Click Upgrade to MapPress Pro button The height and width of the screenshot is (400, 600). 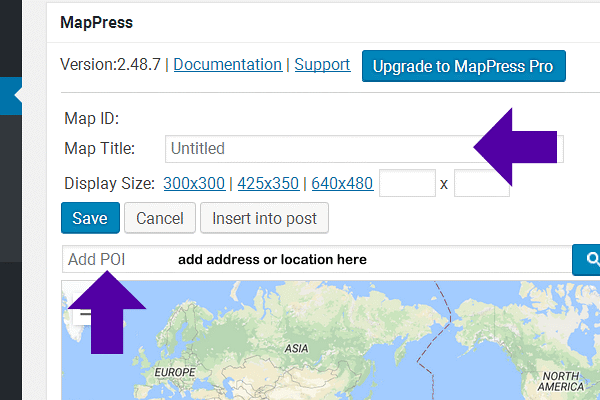pyautogui.click(x=464, y=66)
